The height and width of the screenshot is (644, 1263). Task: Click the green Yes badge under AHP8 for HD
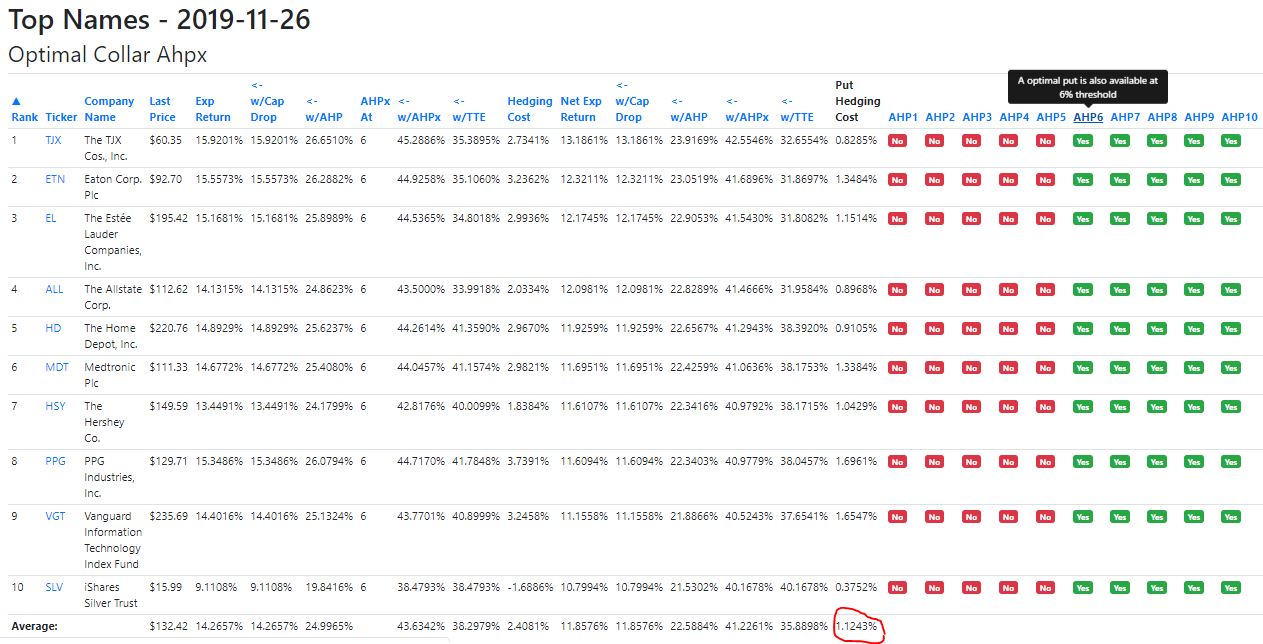pyautogui.click(x=1157, y=329)
